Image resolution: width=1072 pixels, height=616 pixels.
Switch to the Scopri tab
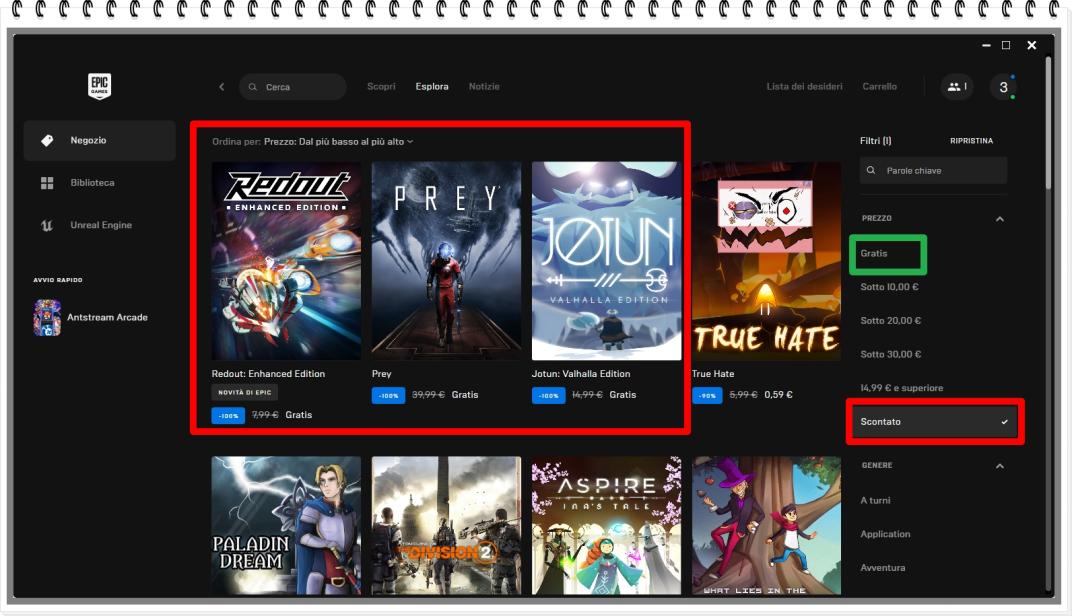pyautogui.click(x=381, y=87)
